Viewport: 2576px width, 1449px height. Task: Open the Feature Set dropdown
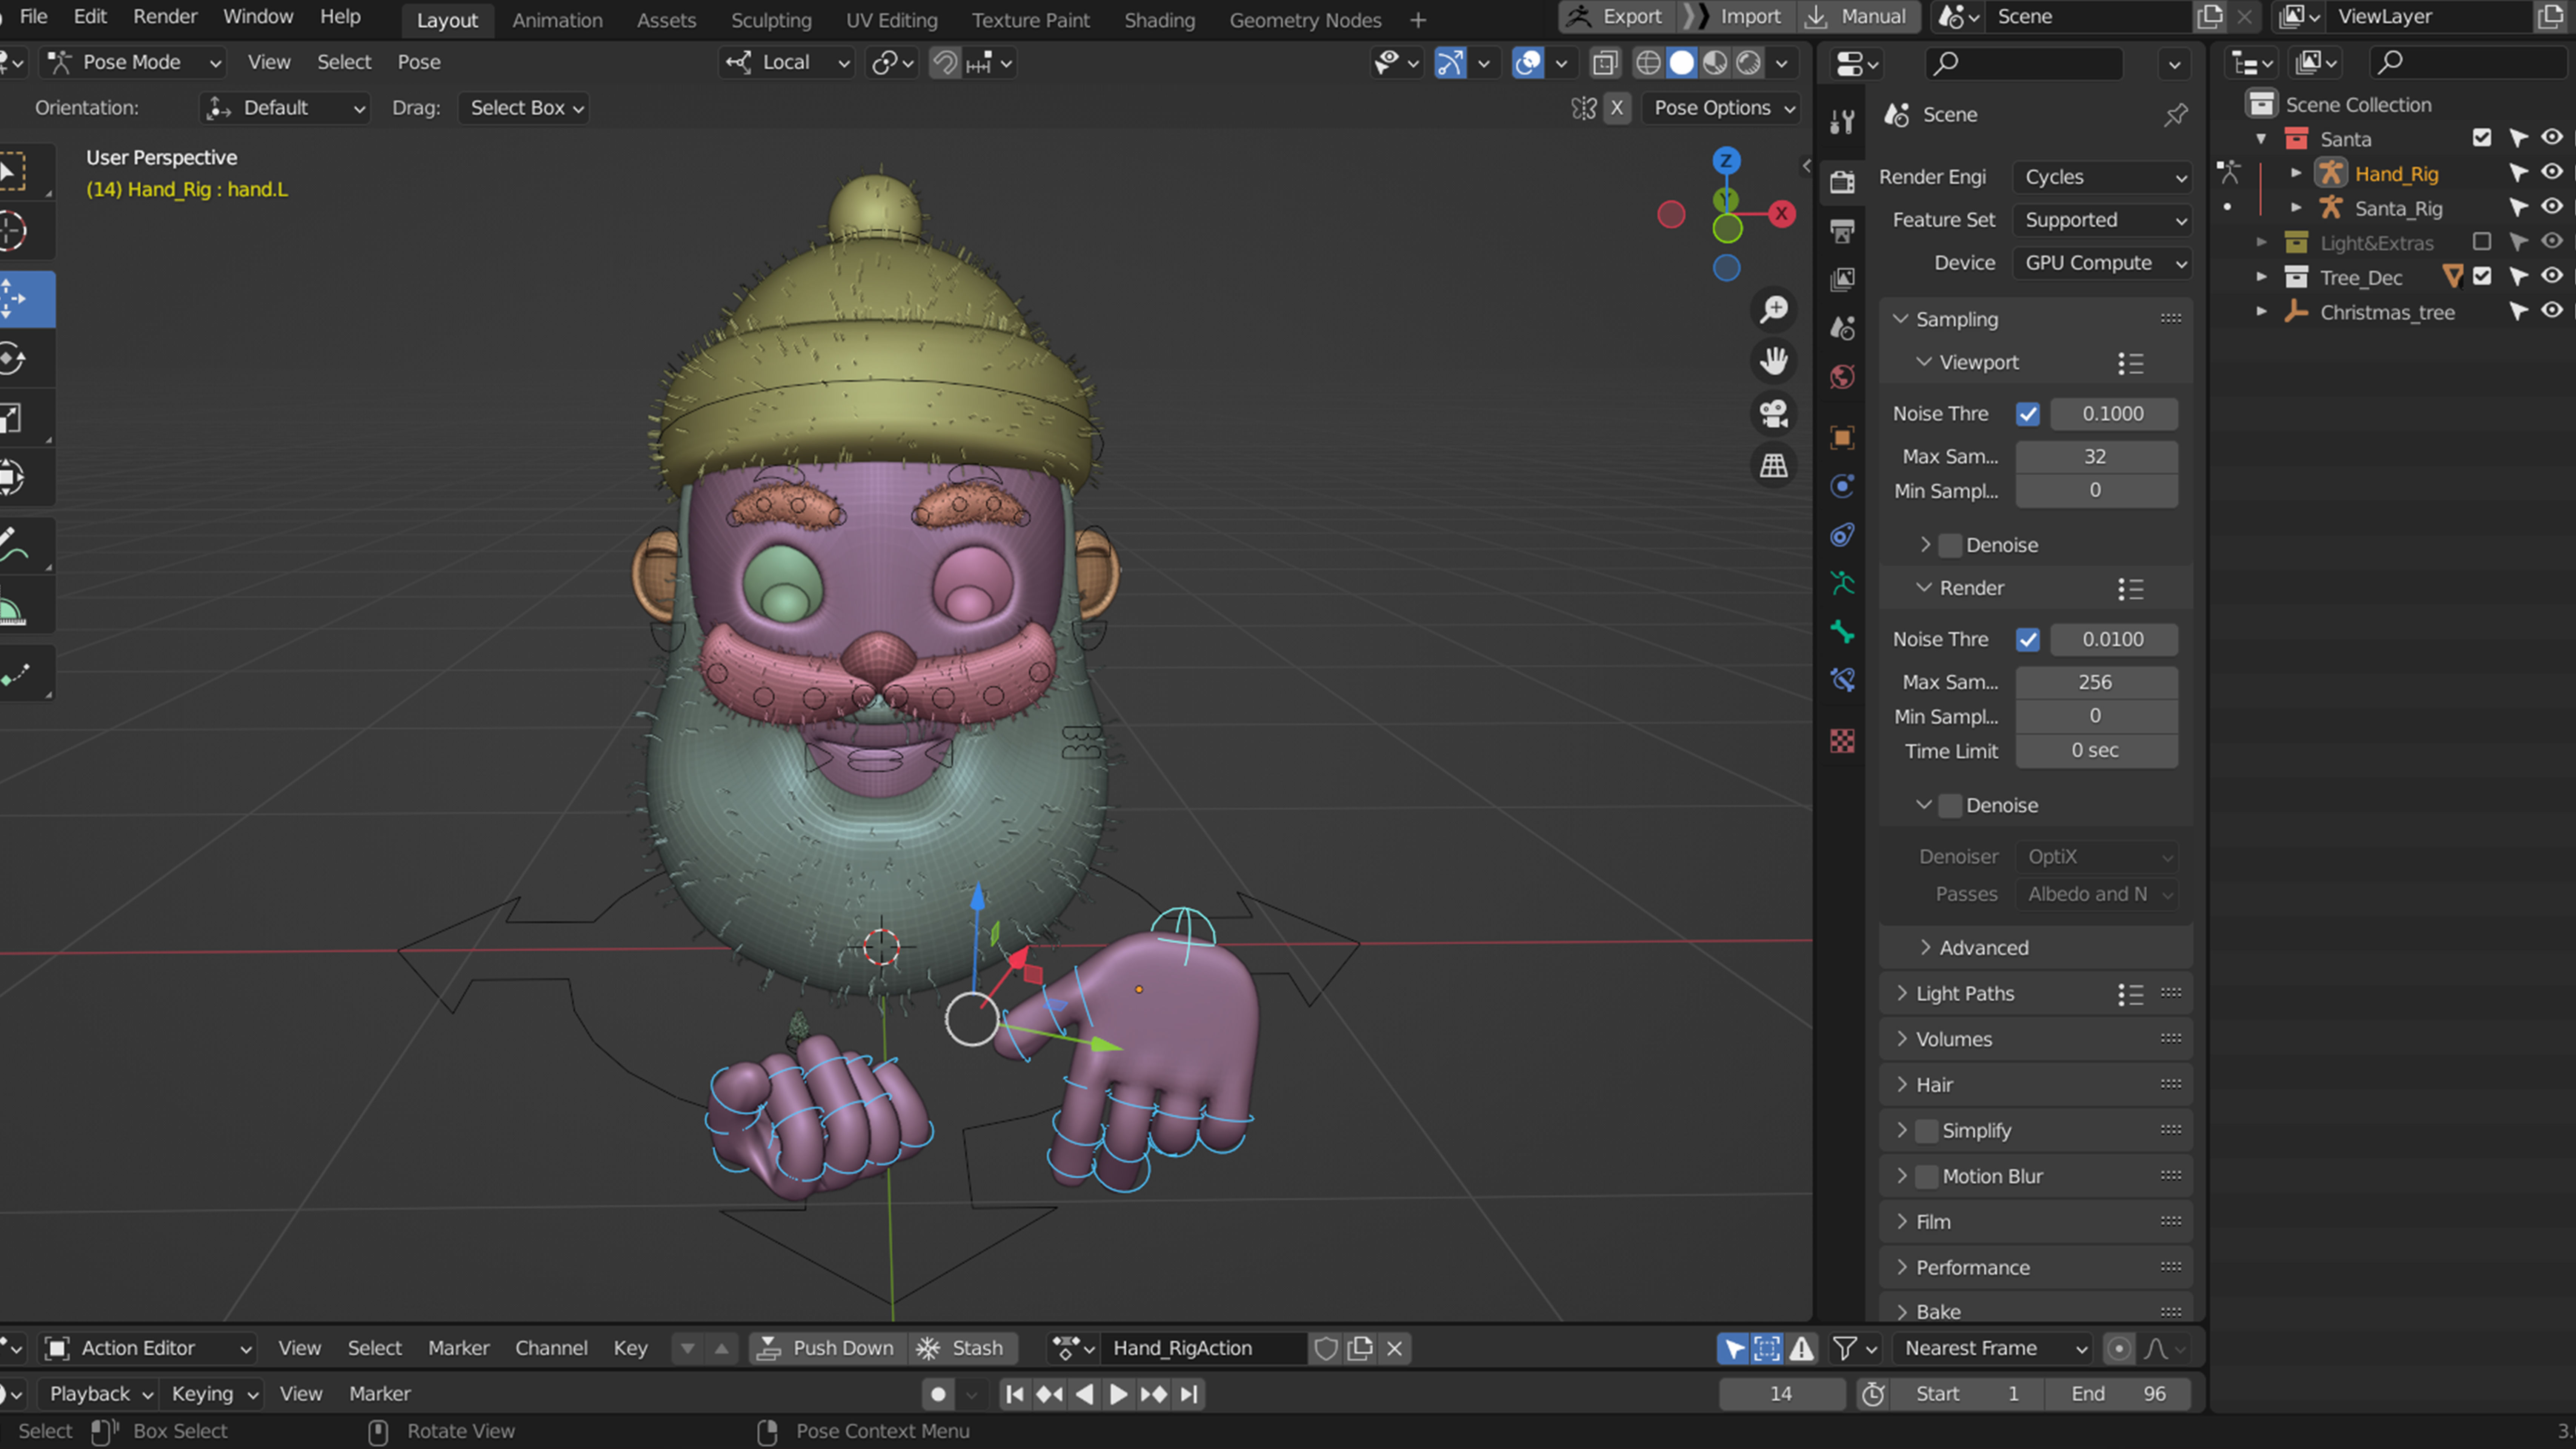point(2102,220)
